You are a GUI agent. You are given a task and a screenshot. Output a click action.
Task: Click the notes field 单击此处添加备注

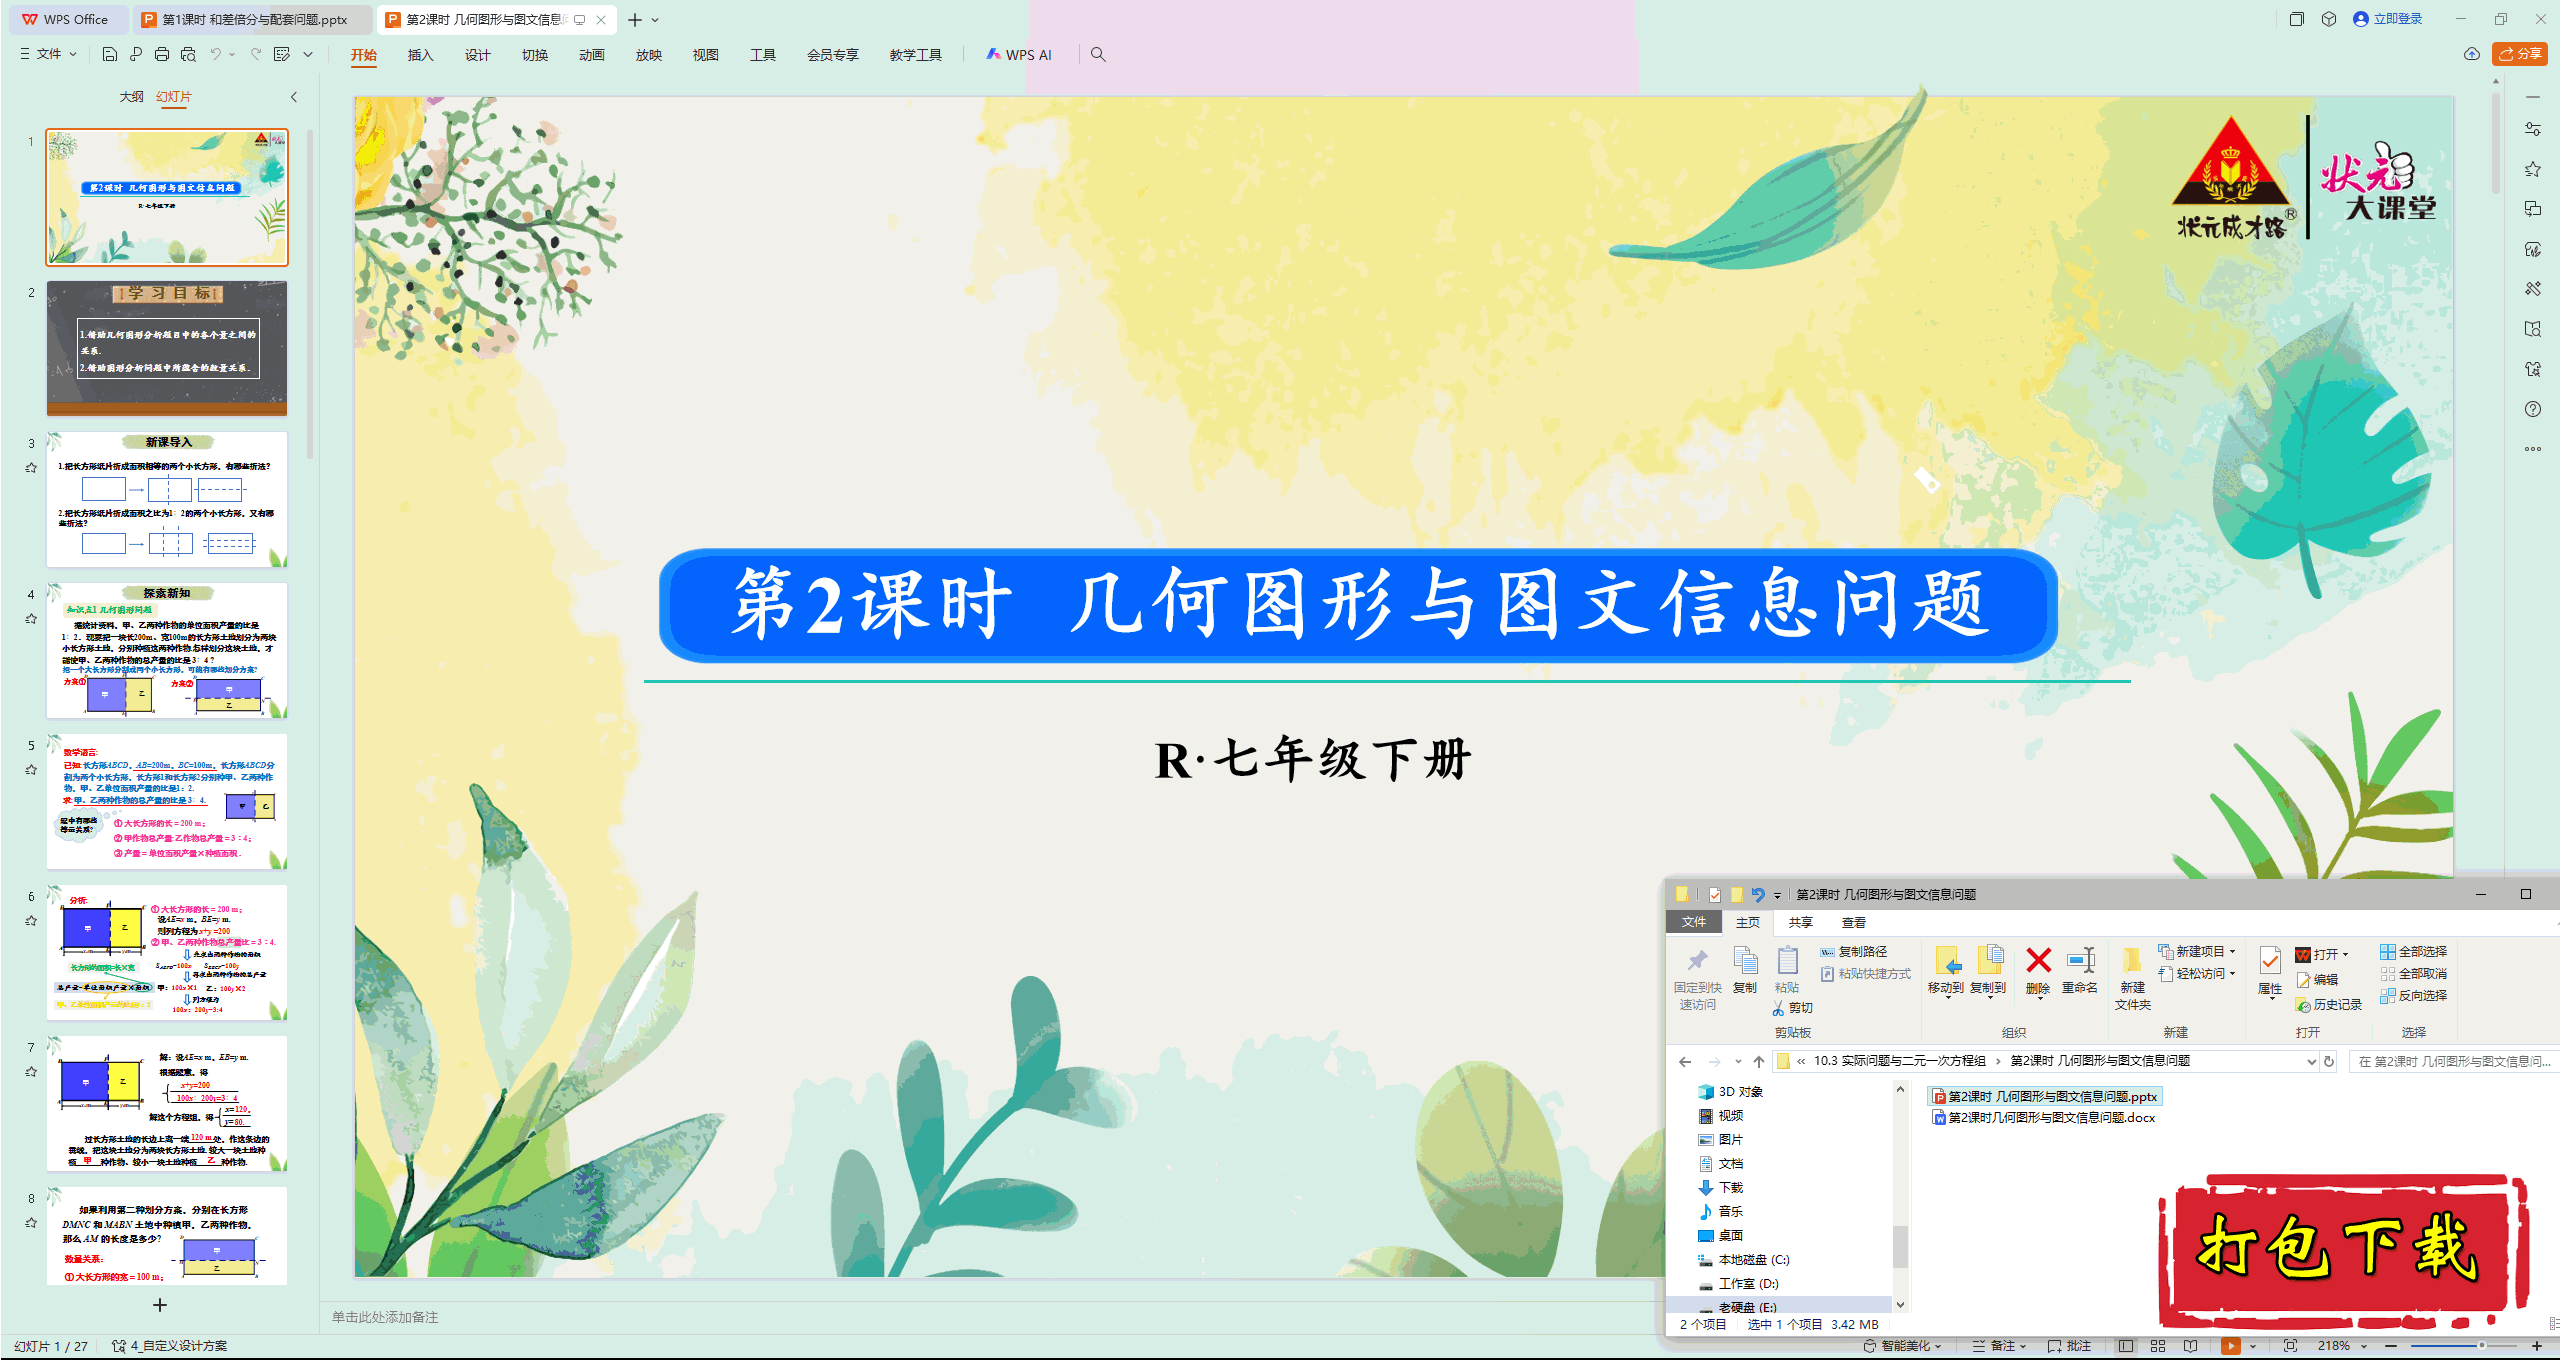[x=385, y=1317]
